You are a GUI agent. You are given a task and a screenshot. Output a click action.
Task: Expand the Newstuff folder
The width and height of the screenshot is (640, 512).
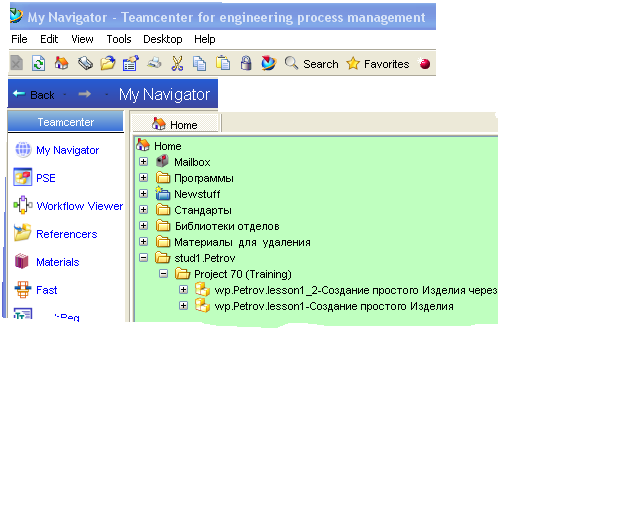click(143, 194)
